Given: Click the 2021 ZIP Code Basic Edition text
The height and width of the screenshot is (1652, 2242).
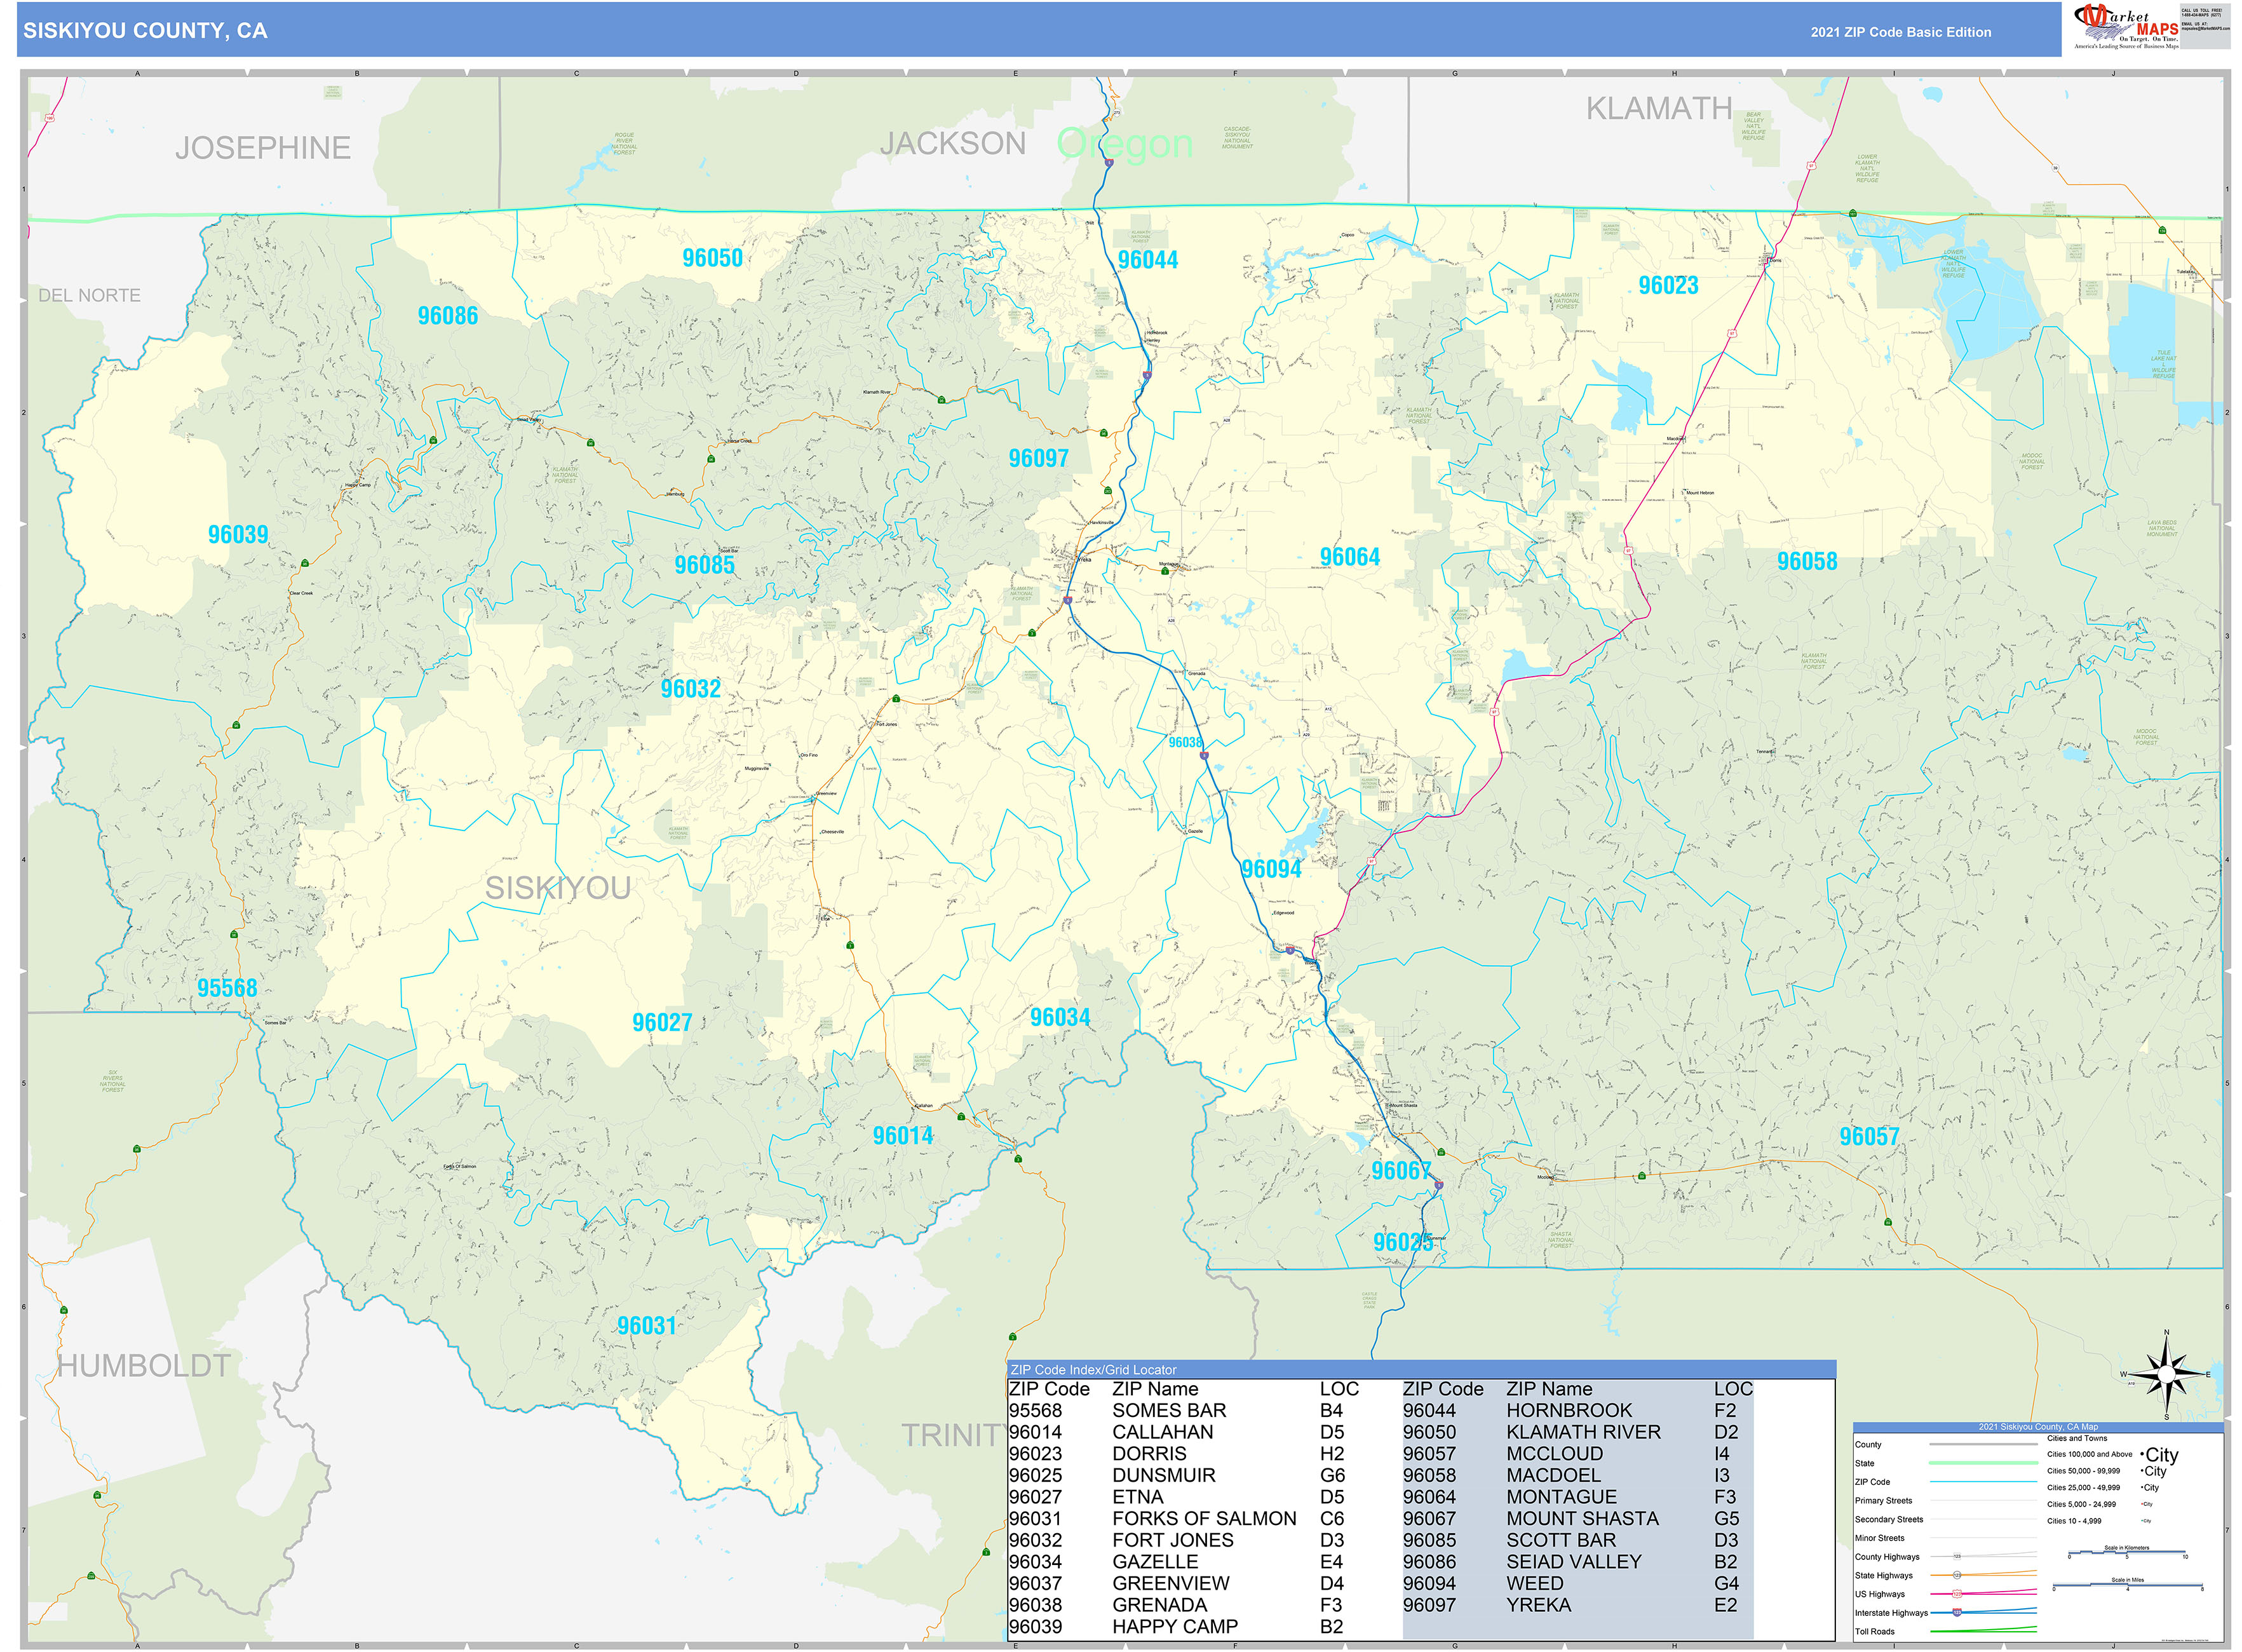Looking at the screenshot, I should [x=1900, y=32].
